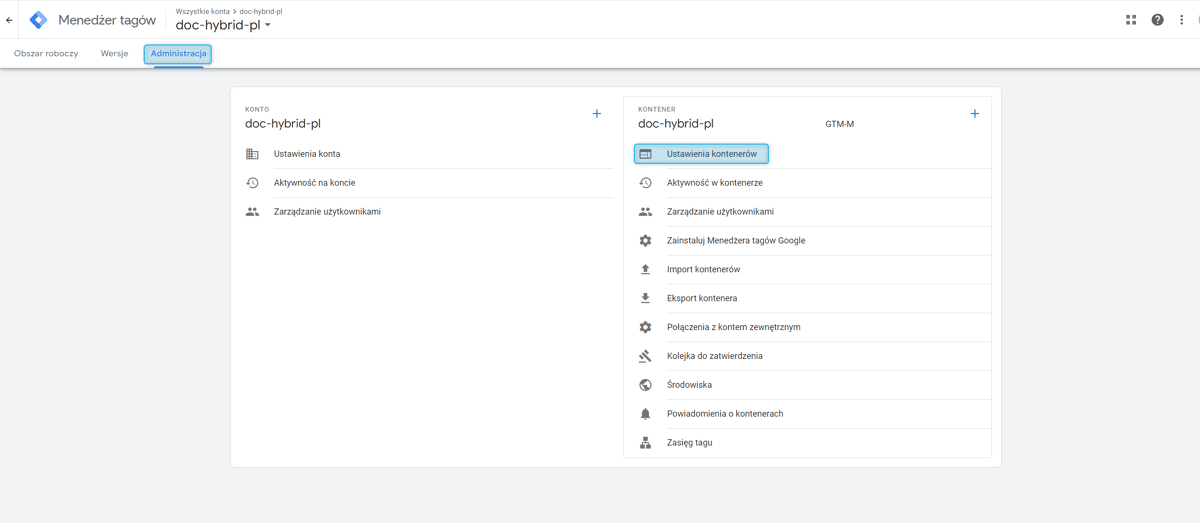Click the Połączenia z kontem zewnętrznym gear icon

pyautogui.click(x=646, y=327)
